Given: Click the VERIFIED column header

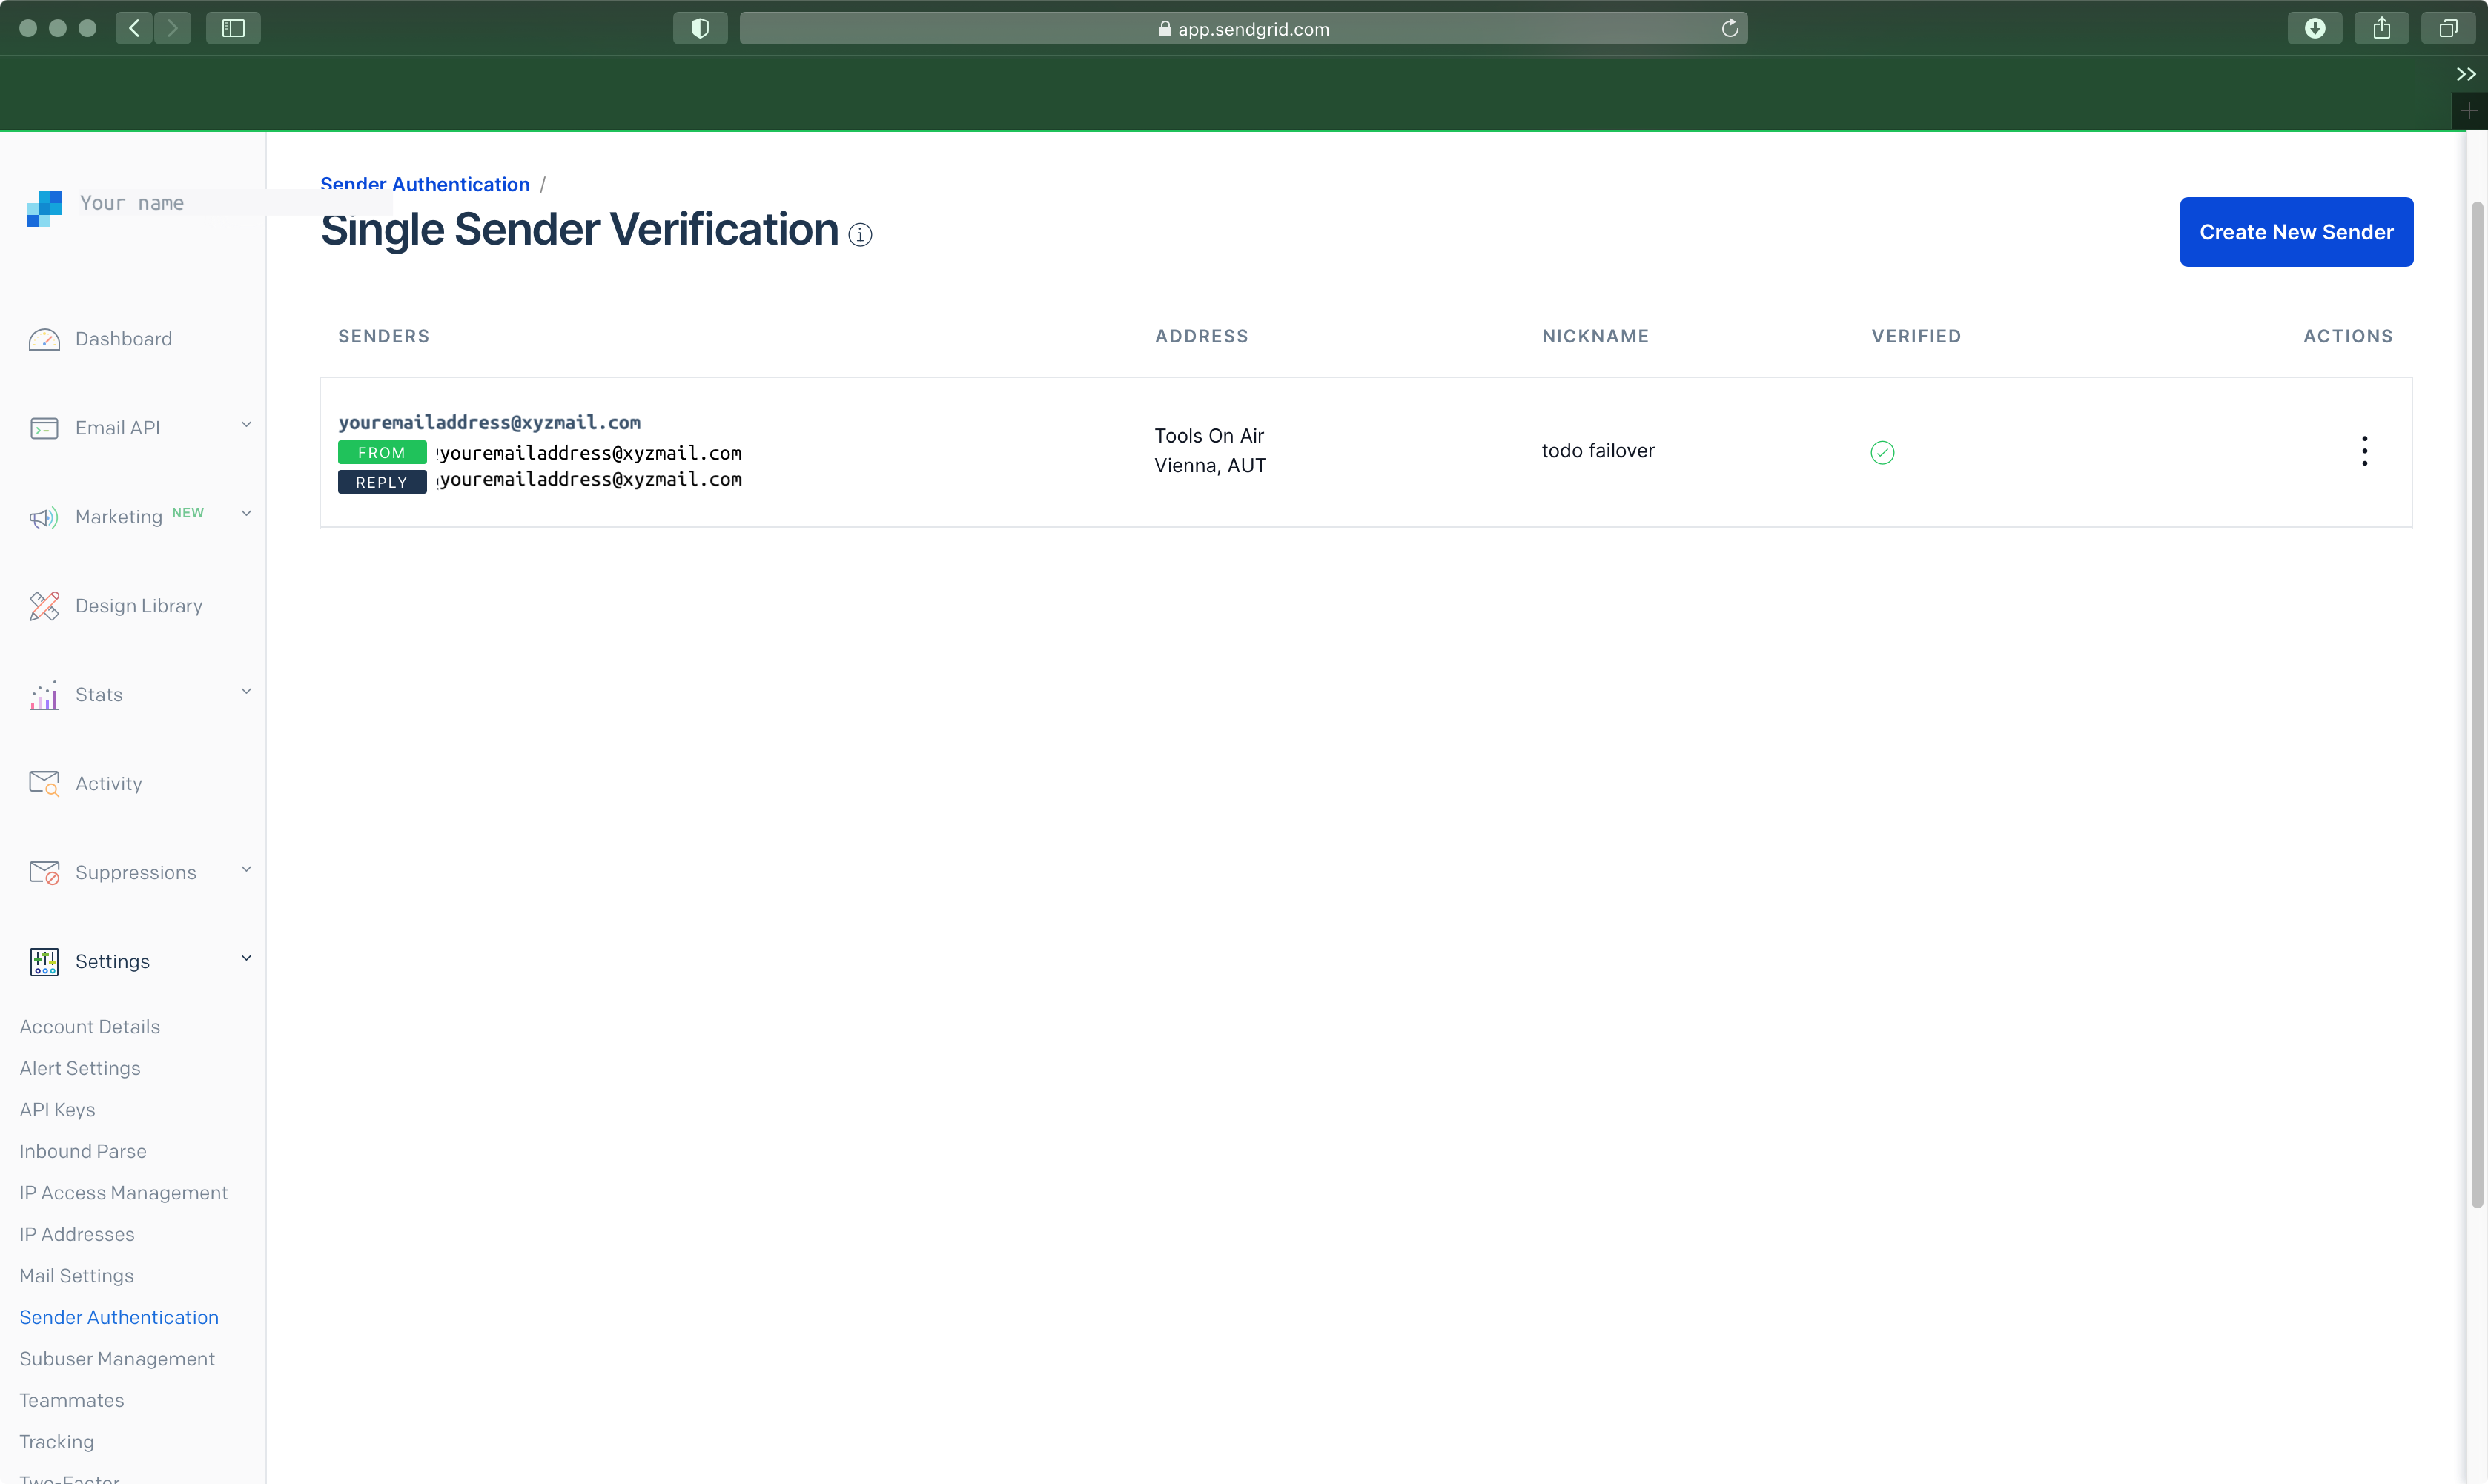Looking at the screenshot, I should (x=1916, y=336).
